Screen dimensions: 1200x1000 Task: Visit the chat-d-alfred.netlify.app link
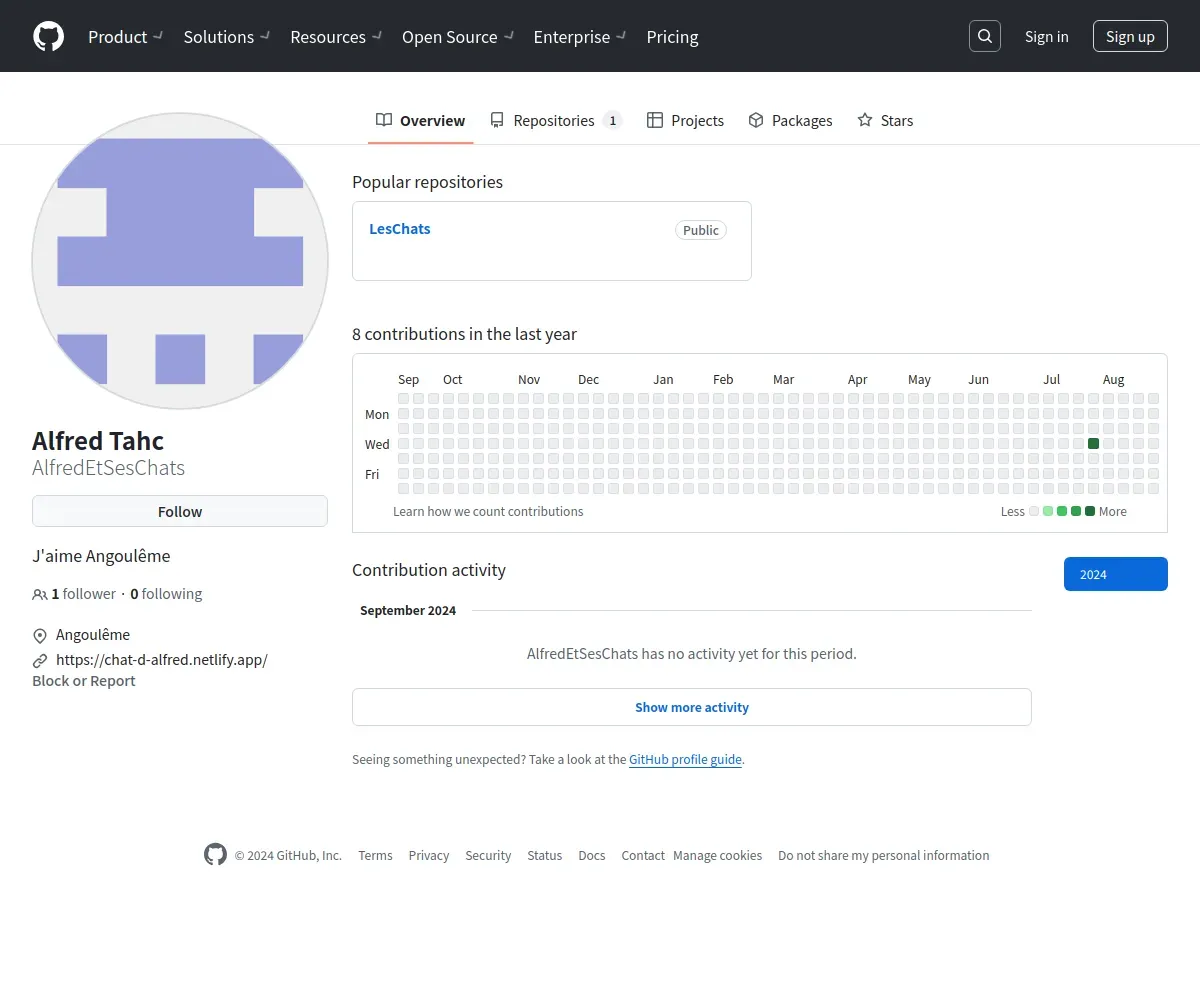(162, 660)
